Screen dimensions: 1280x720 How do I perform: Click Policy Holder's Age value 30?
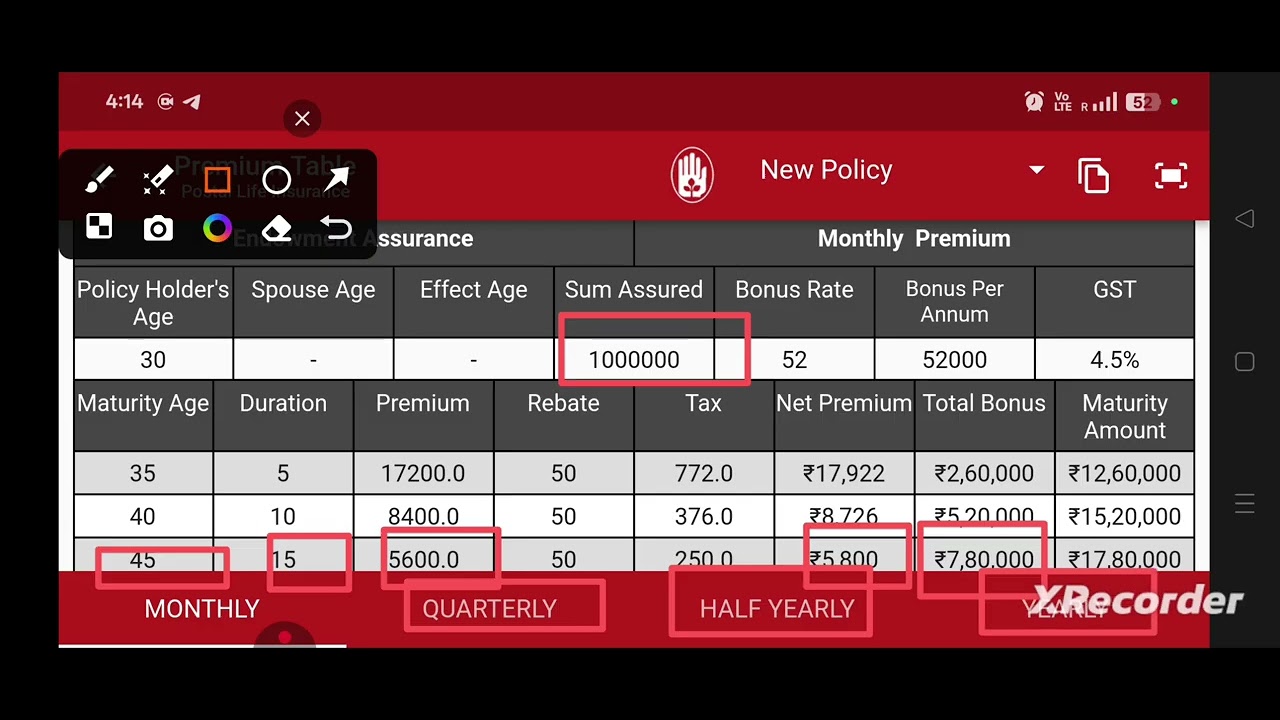pyautogui.click(x=153, y=360)
